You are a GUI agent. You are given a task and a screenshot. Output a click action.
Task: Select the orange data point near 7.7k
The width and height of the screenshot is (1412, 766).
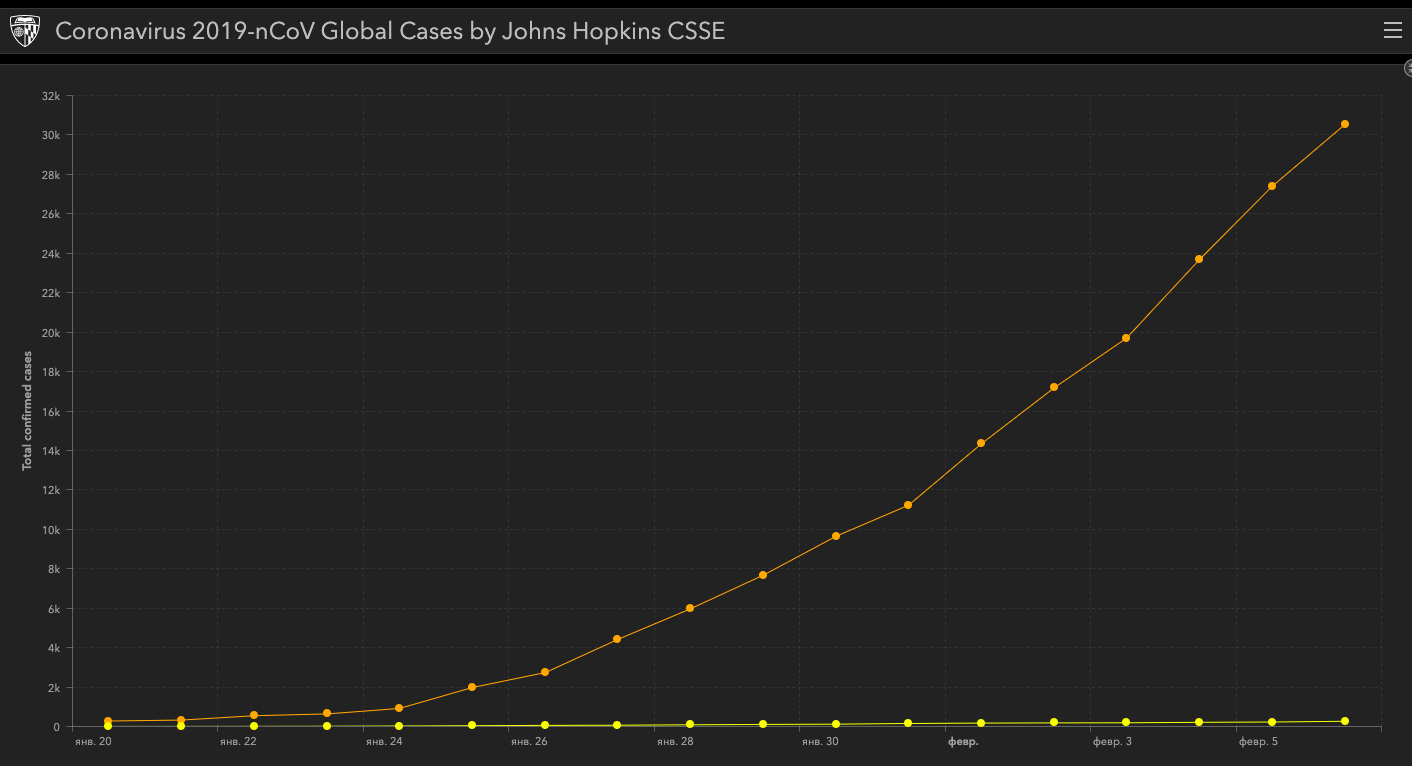point(763,575)
